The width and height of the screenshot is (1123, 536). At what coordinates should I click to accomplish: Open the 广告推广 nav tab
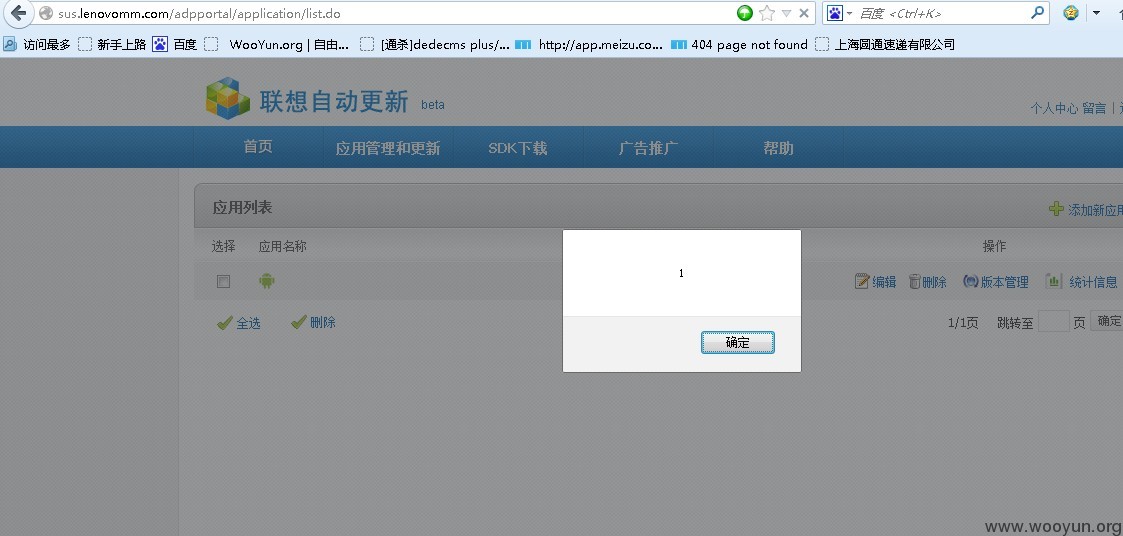[648, 148]
